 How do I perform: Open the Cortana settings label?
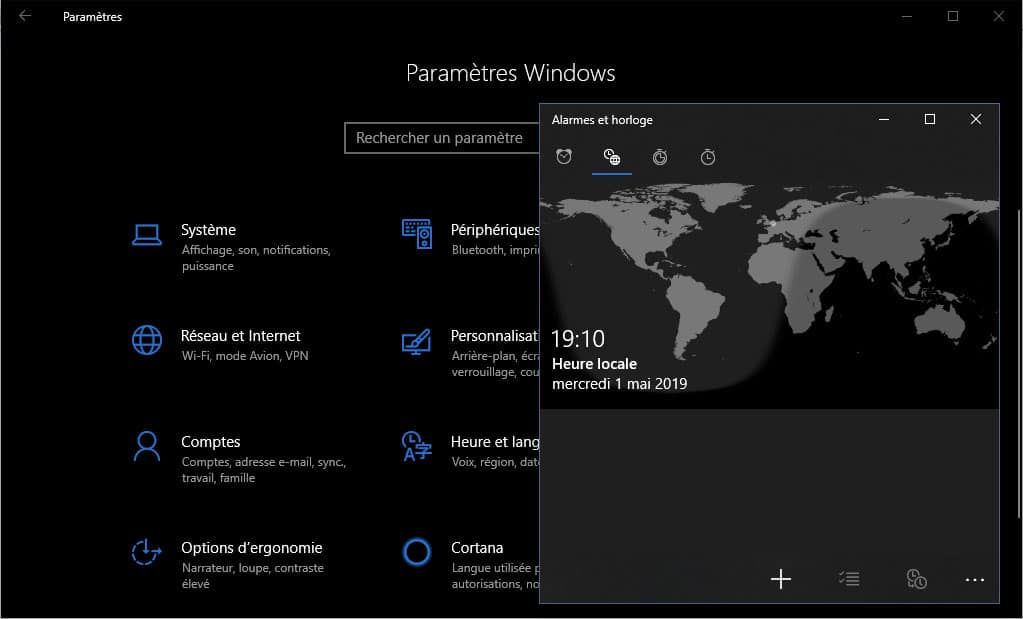(477, 548)
